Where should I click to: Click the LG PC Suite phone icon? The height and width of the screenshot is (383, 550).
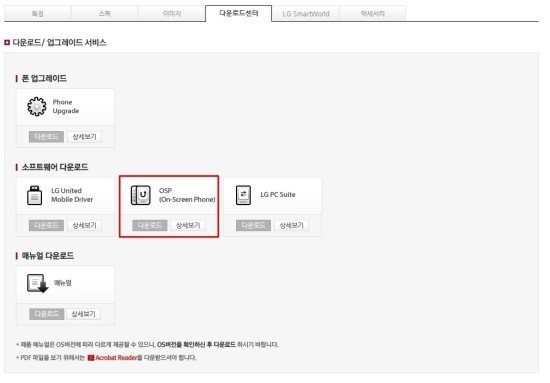[x=243, y=195]
